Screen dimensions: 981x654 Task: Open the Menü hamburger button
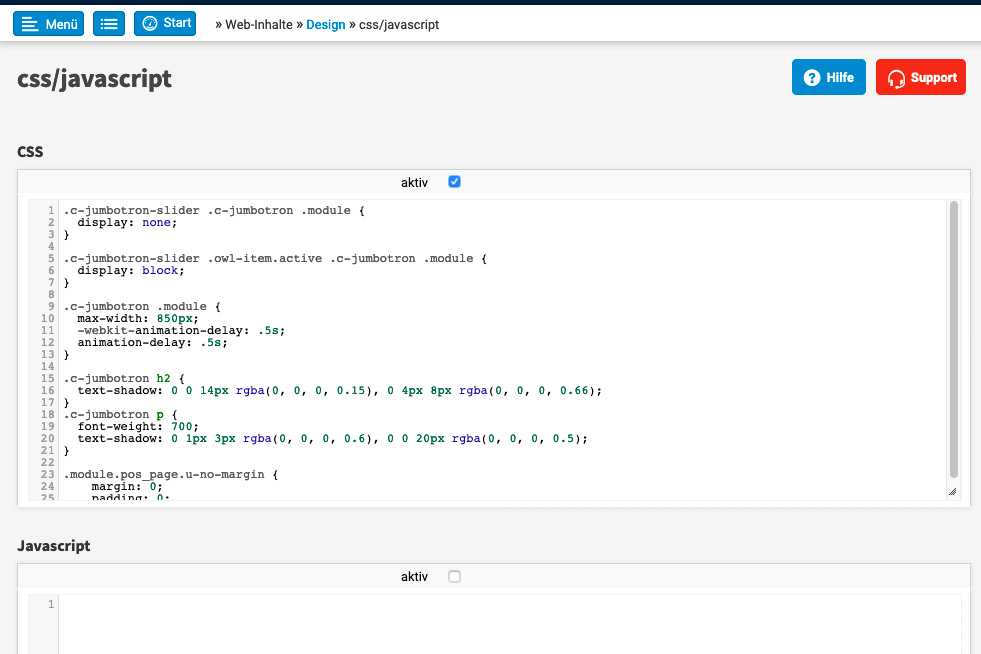coord(49,24)
